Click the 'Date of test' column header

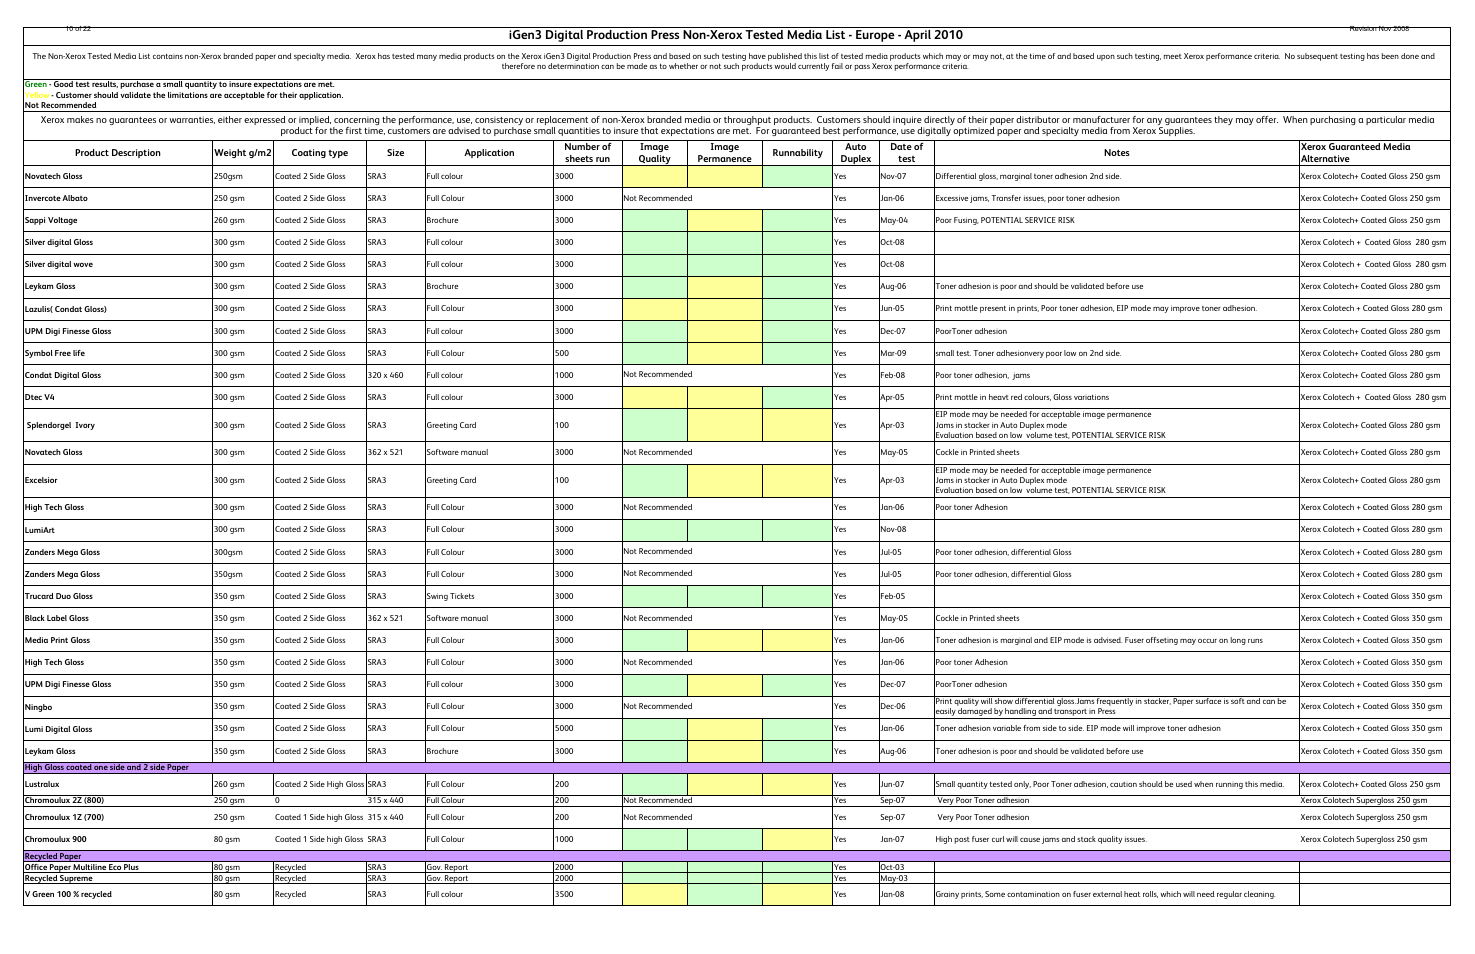(906, 153)
